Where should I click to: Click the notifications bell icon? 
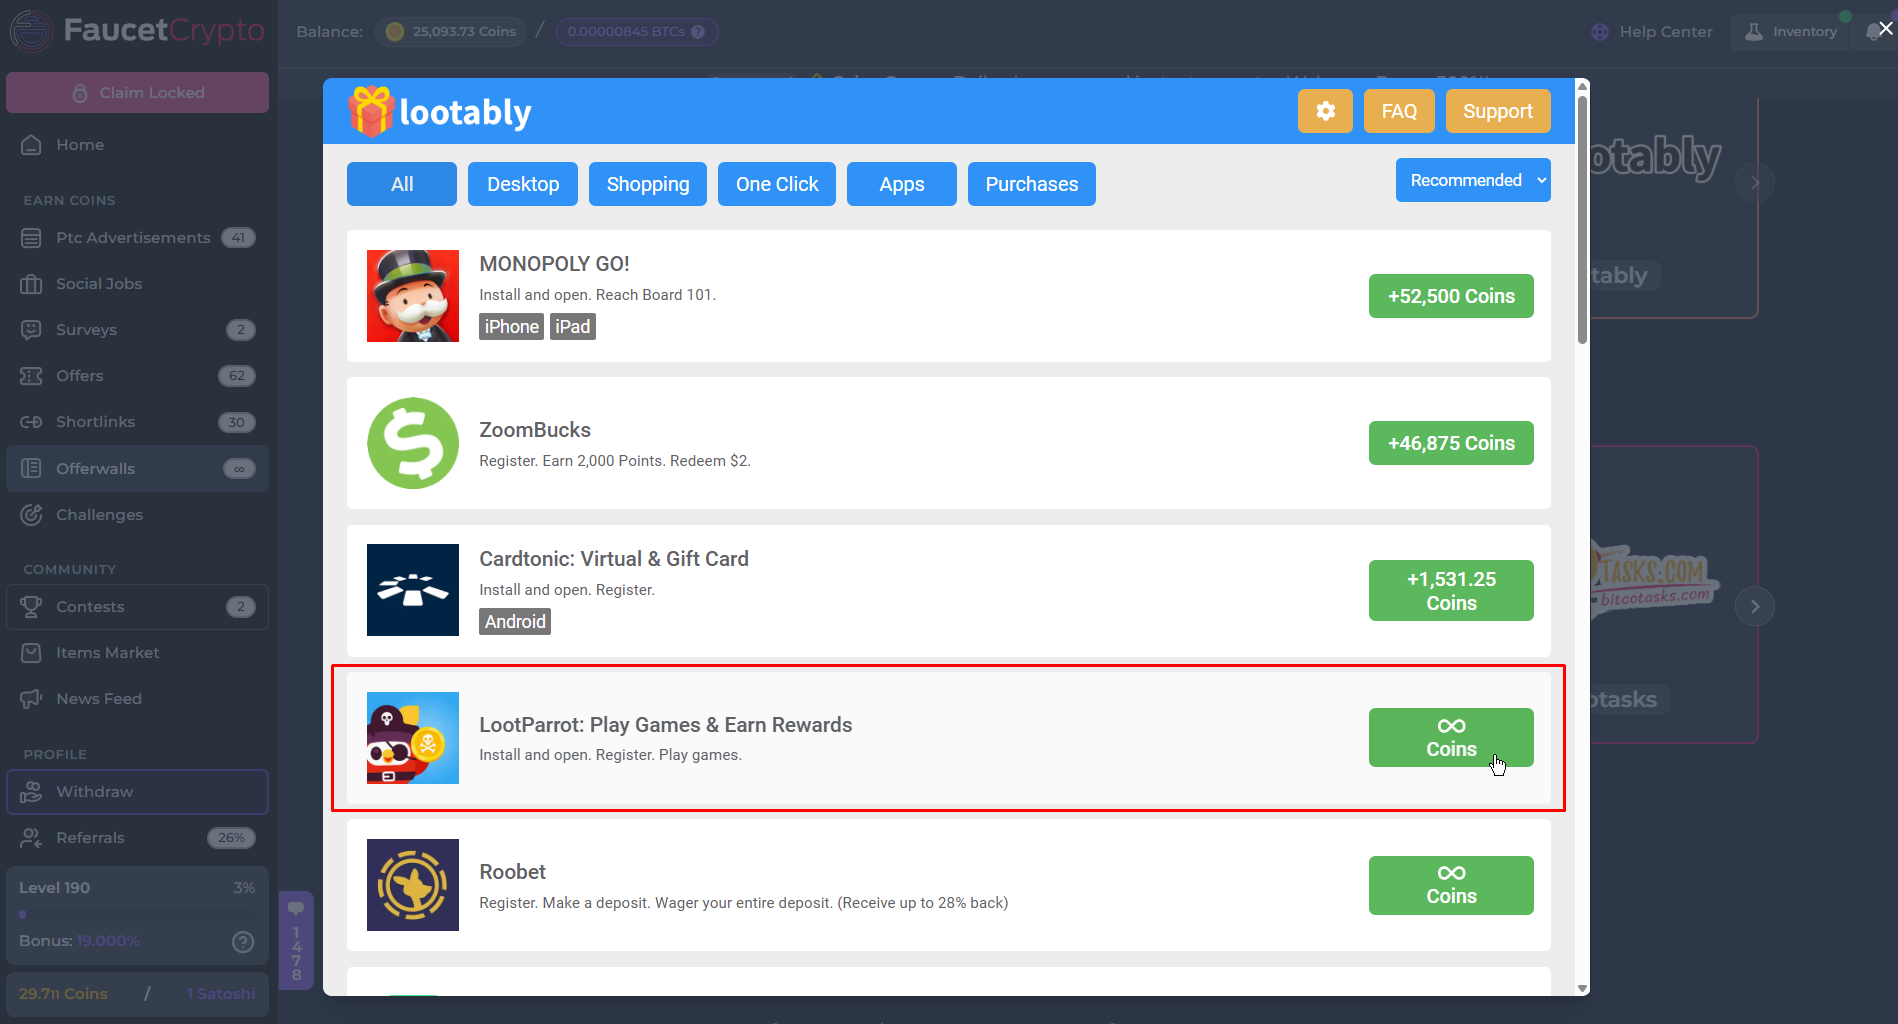click(1873, 31)
